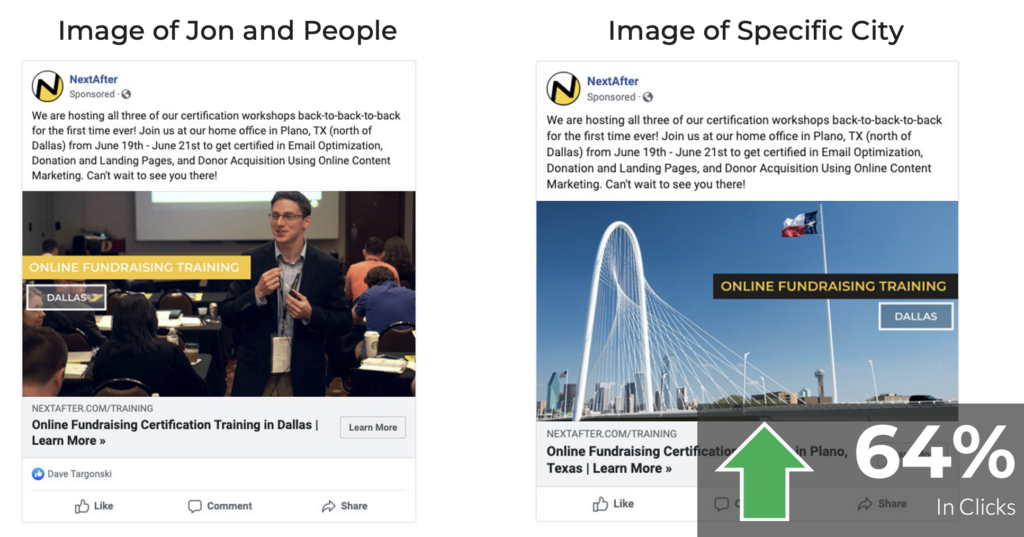
Task: Click Dave Targonski reaction name
Action: 79,474
